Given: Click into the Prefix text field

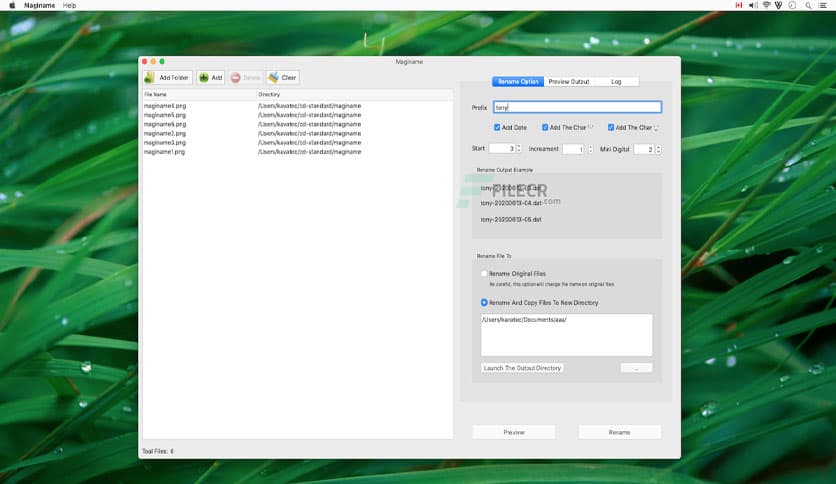Looking at the screenshot, I should click(577, 107).
